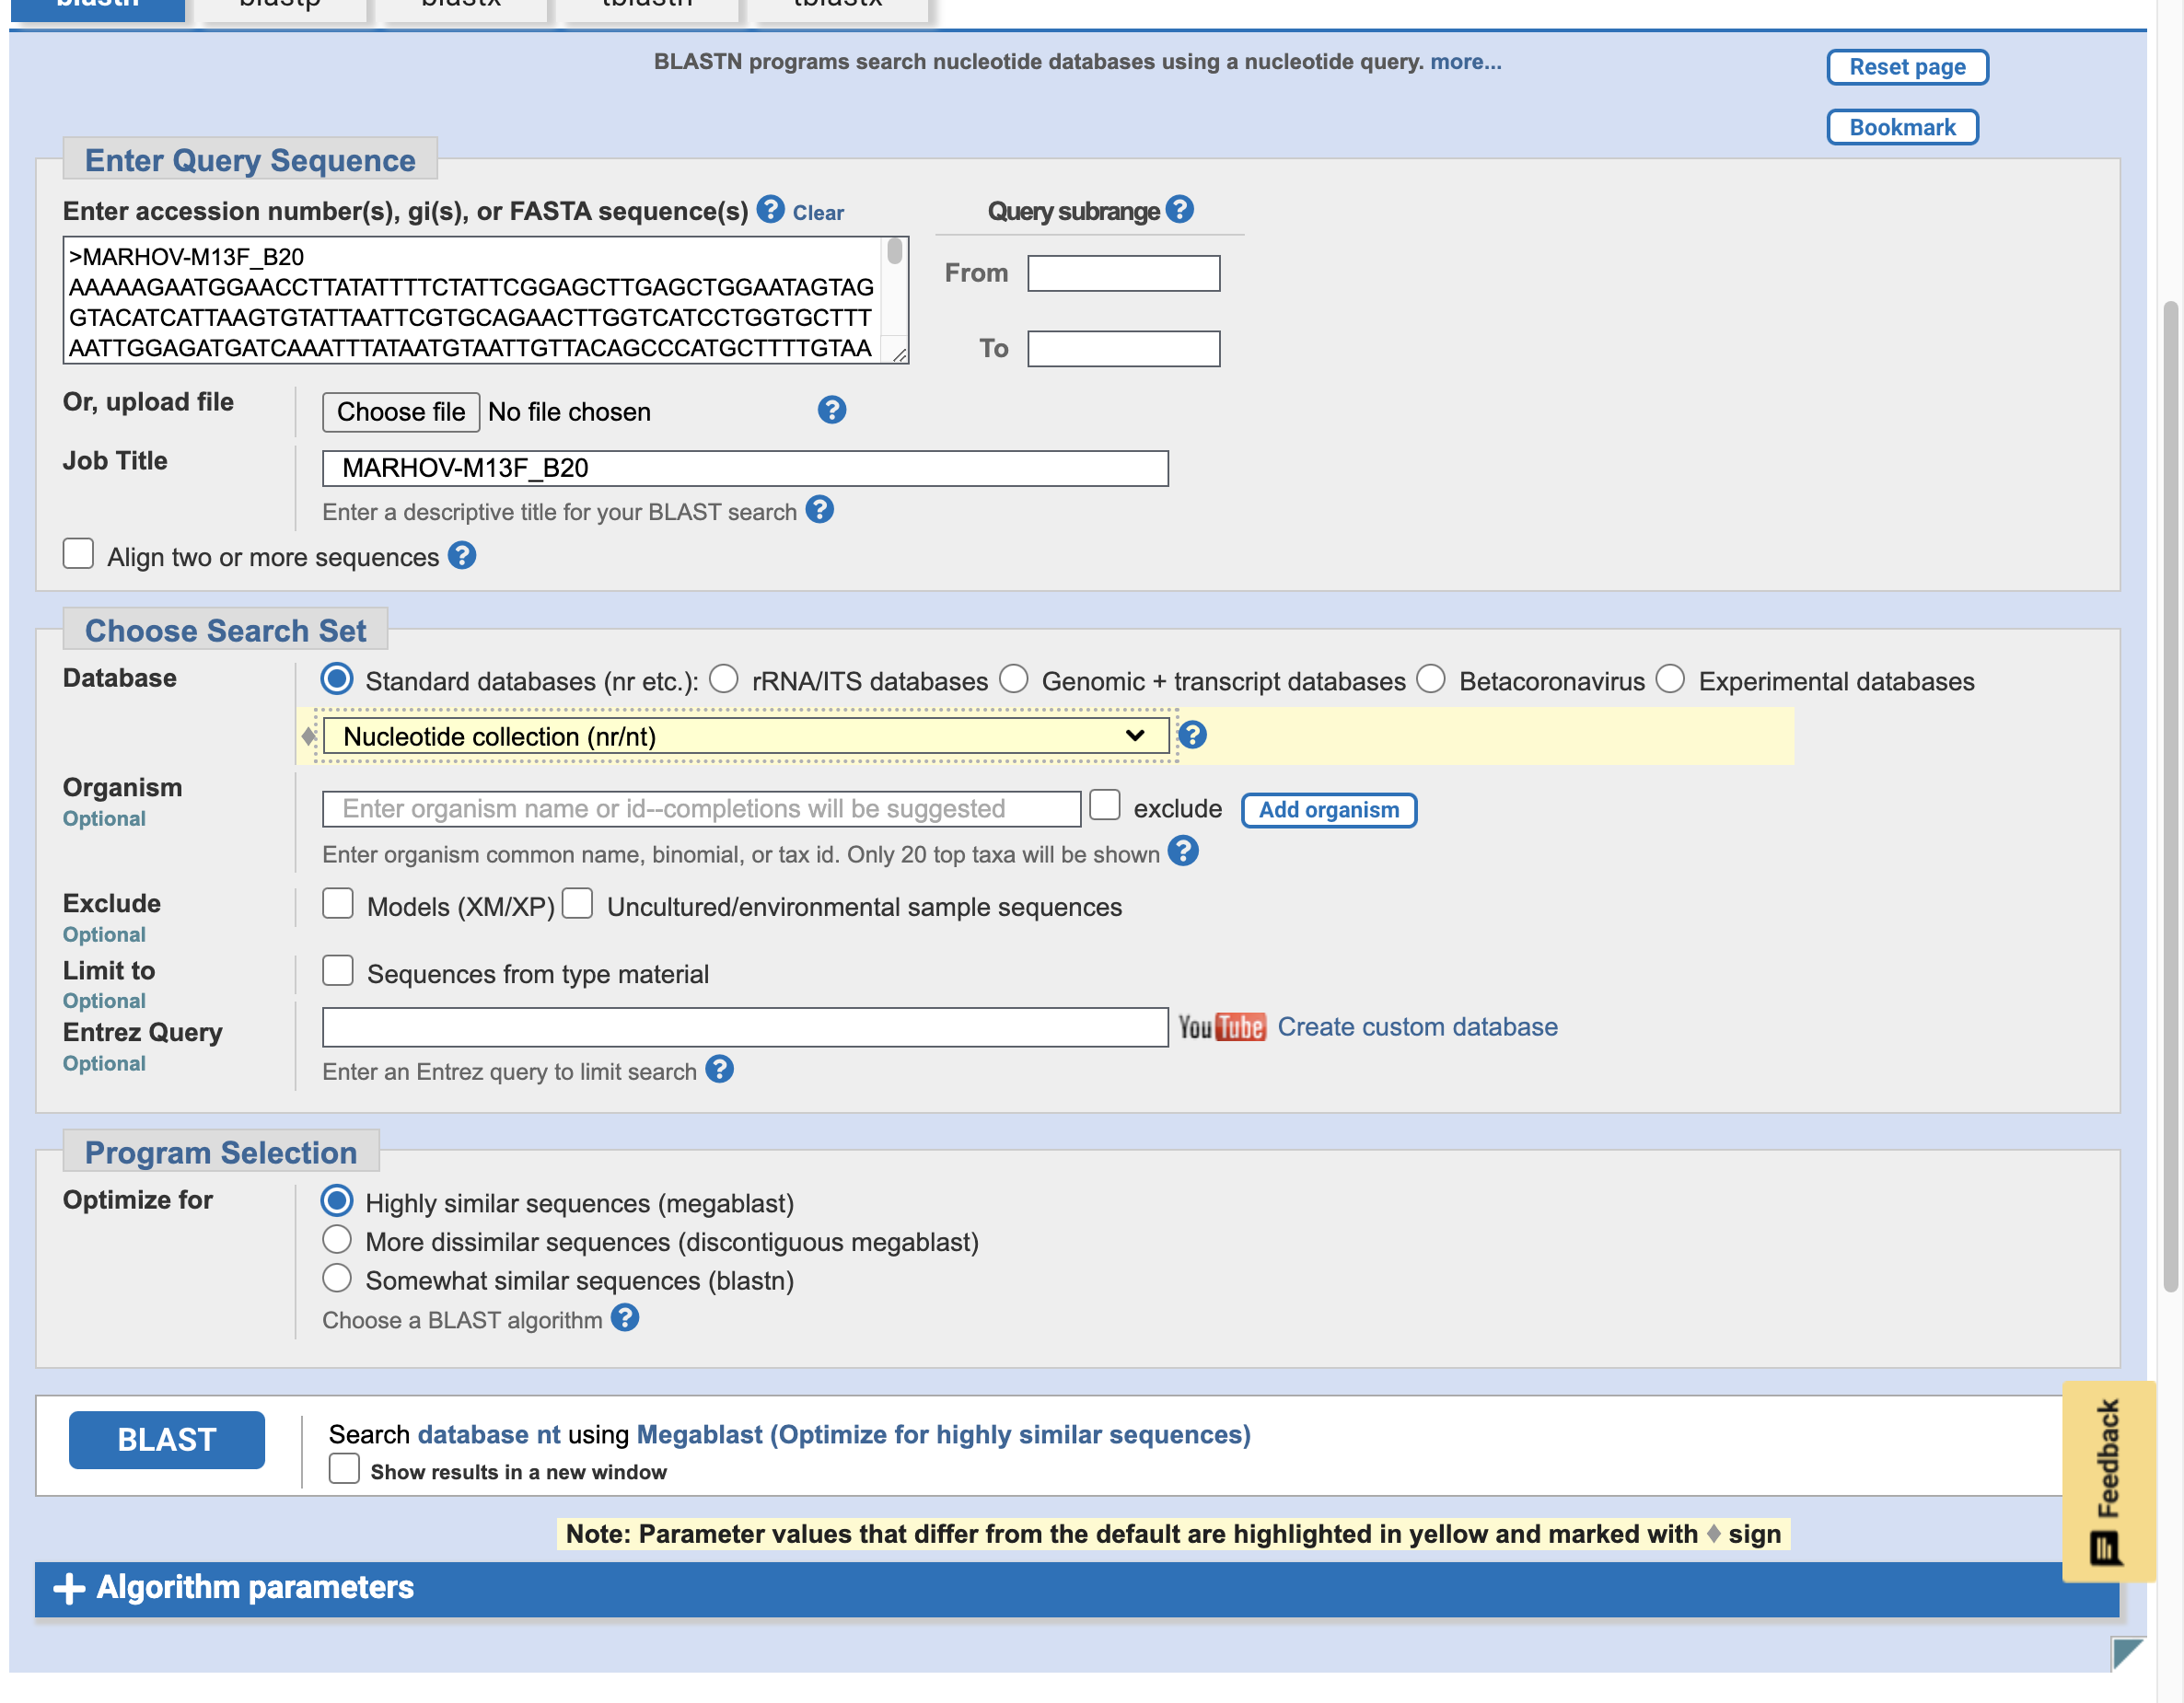
Task: Click the Reset page button
Action: pyautogui.click(x=1907, y=67)
